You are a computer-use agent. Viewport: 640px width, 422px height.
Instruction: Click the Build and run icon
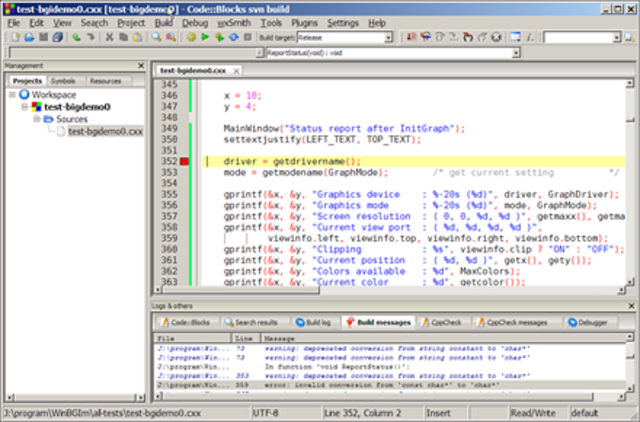tap(220, 37)
